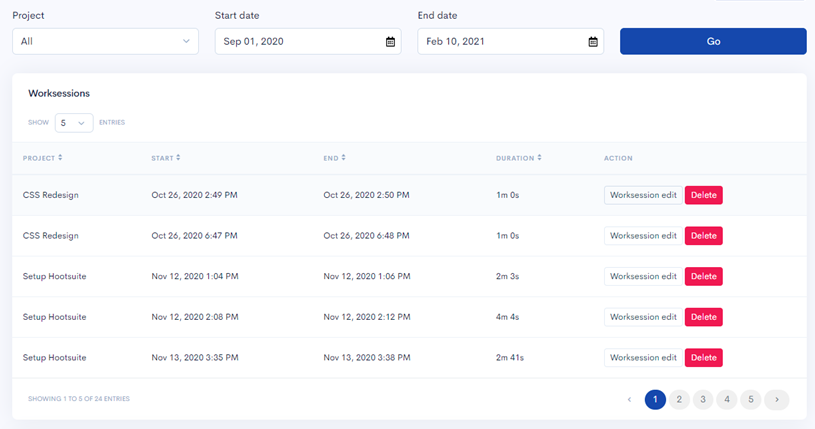Viewport: 815px width, 429px height.
Task: Go to next page arrow
Action: click(777, 399)
